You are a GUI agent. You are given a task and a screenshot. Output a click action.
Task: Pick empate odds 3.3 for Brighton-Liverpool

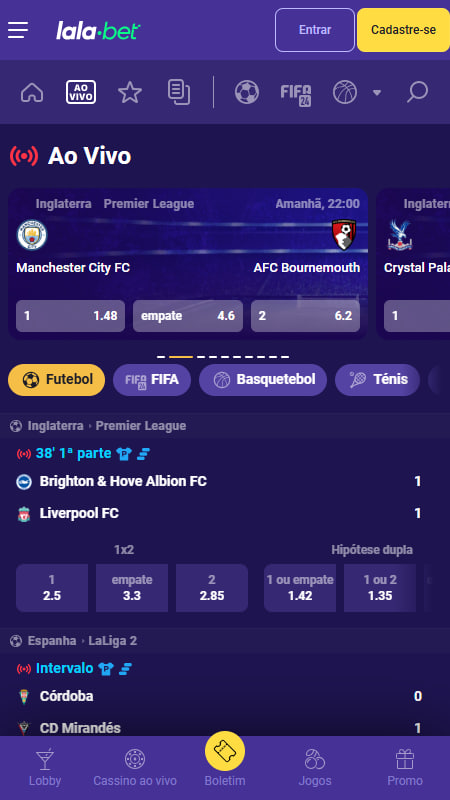132,588
